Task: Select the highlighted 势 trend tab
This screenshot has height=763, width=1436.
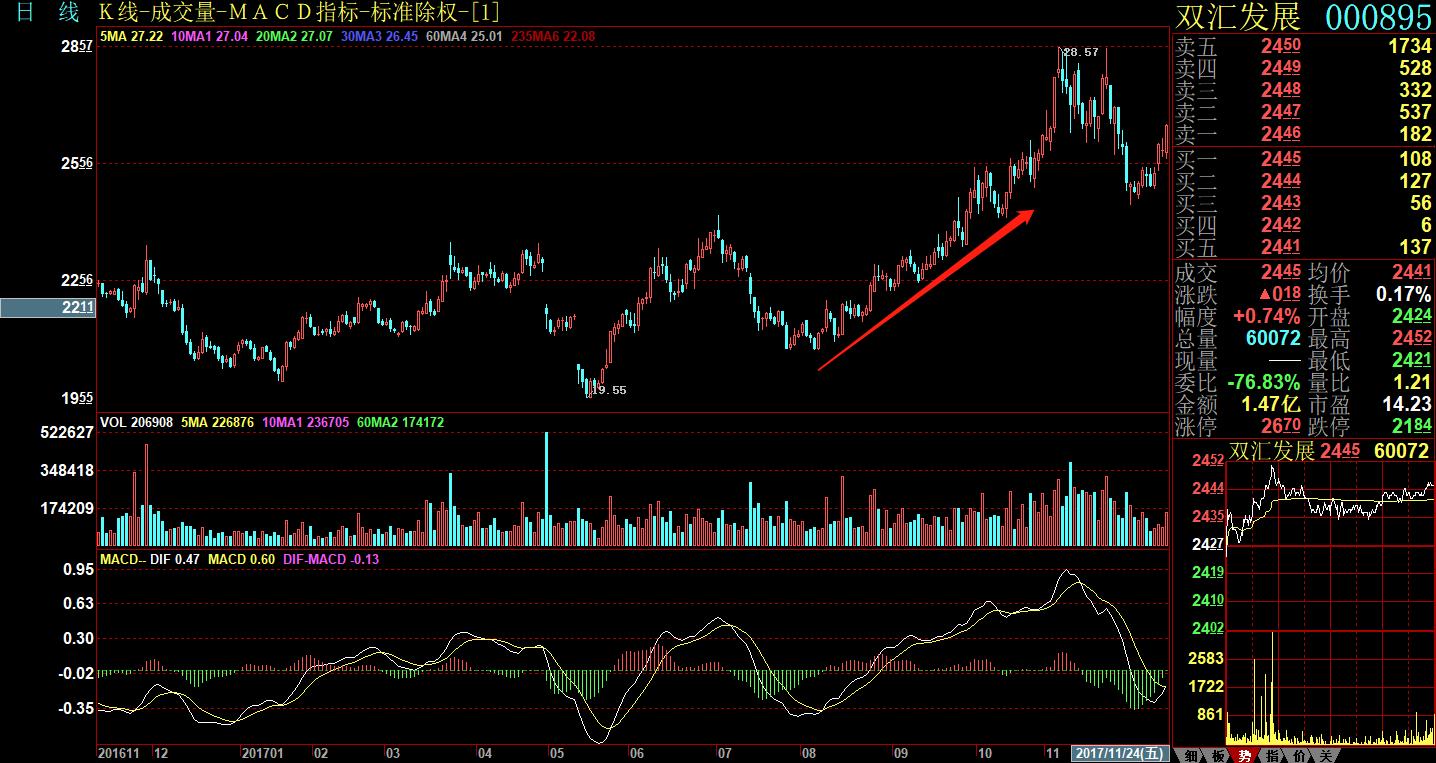Action: click(x=1244, y=755)
